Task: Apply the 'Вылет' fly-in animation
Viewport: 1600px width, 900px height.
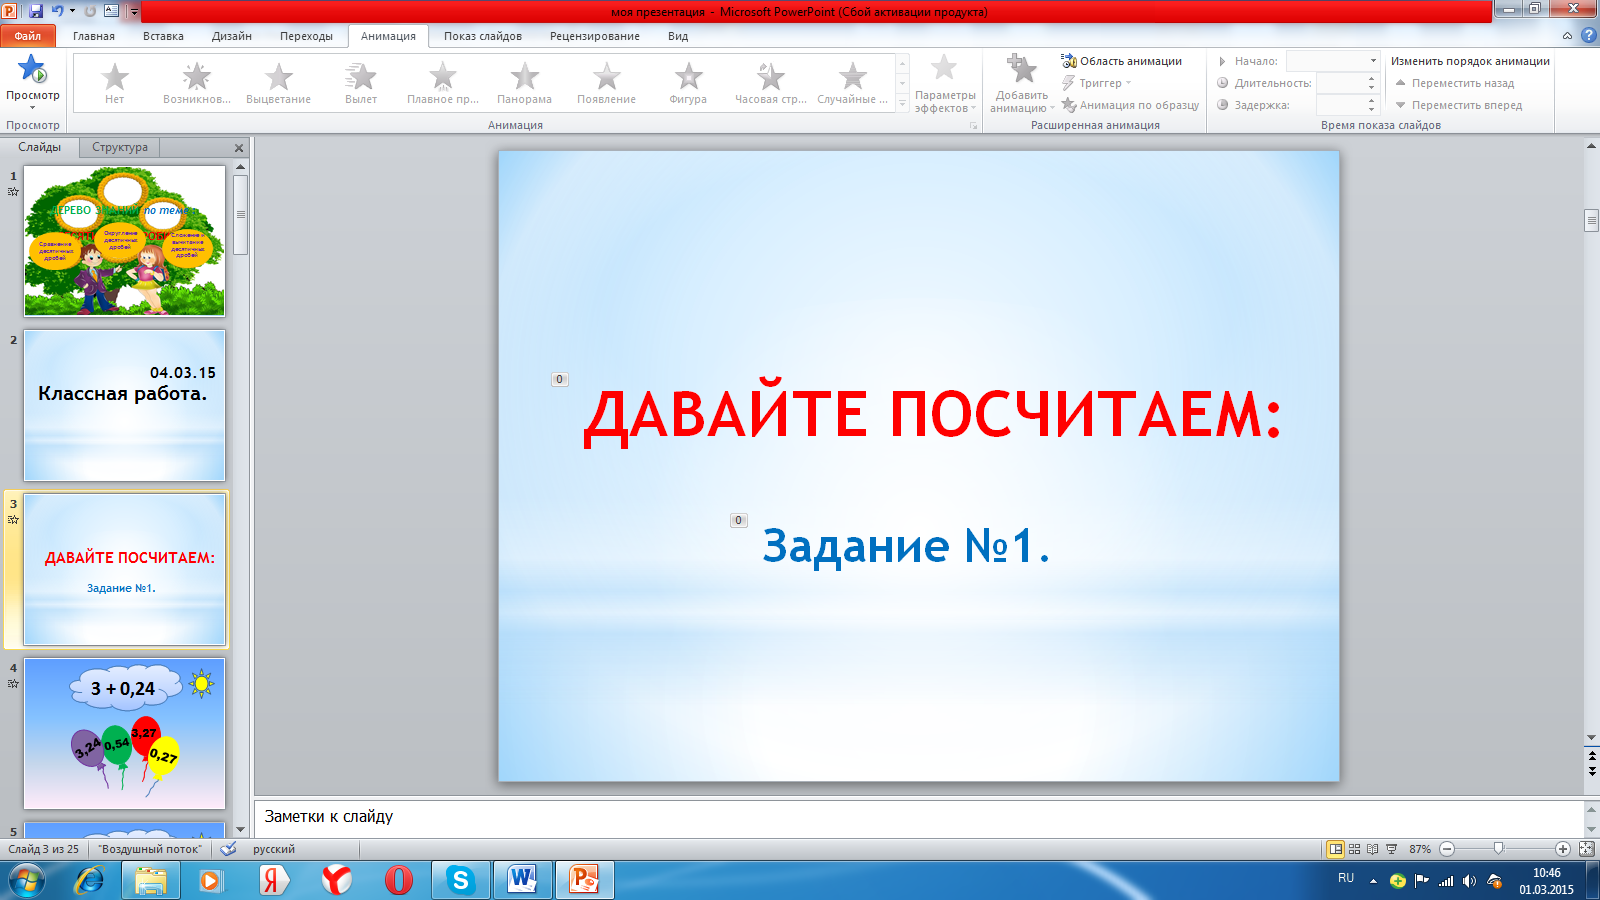Action: tap(361, 82)
